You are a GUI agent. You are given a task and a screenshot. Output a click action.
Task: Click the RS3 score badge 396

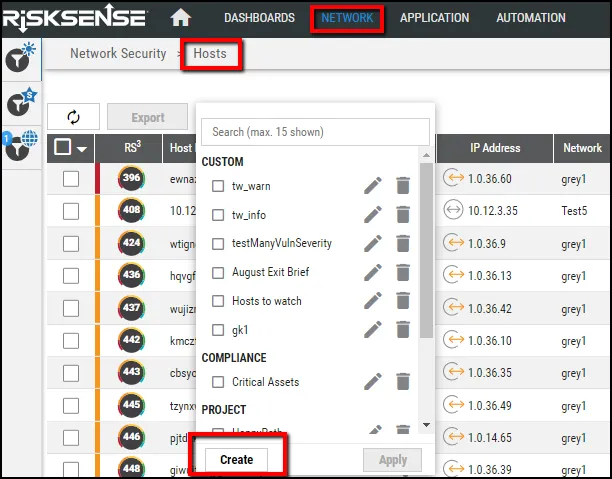pyautogui.click(x=131, y=178)
